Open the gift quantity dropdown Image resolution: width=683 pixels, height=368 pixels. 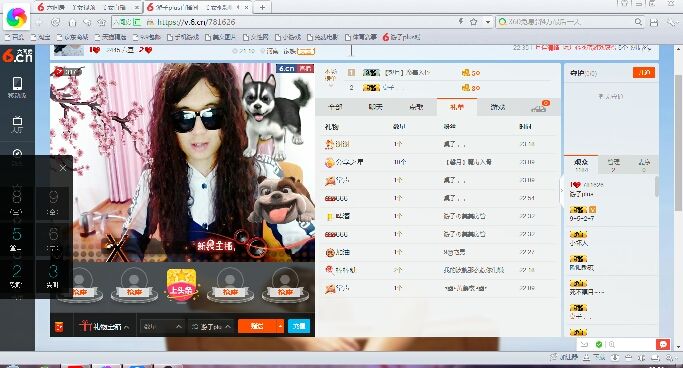[x=162, y=326]
